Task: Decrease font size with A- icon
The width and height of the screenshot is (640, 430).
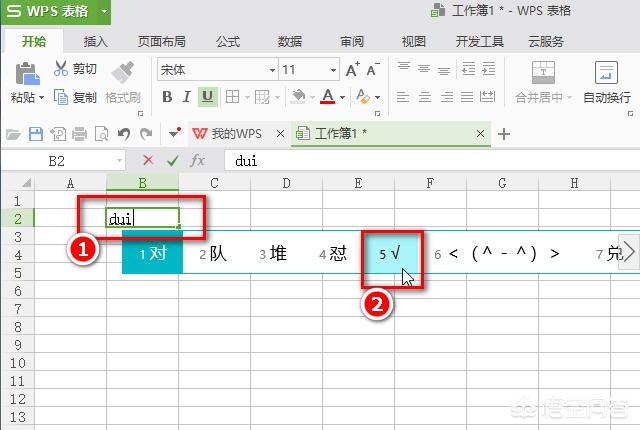Action: [373, 69]
